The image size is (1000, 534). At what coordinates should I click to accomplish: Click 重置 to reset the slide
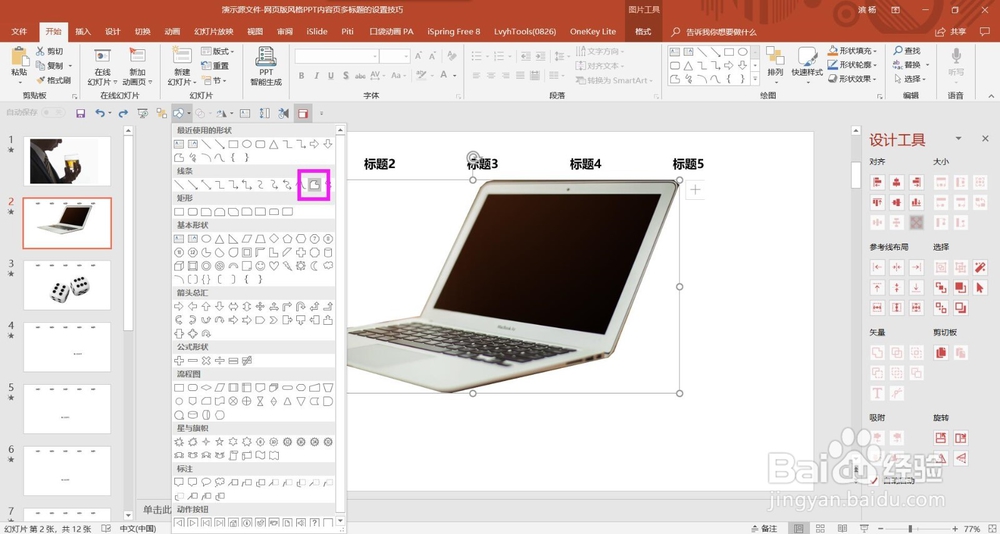click(215, 66)
